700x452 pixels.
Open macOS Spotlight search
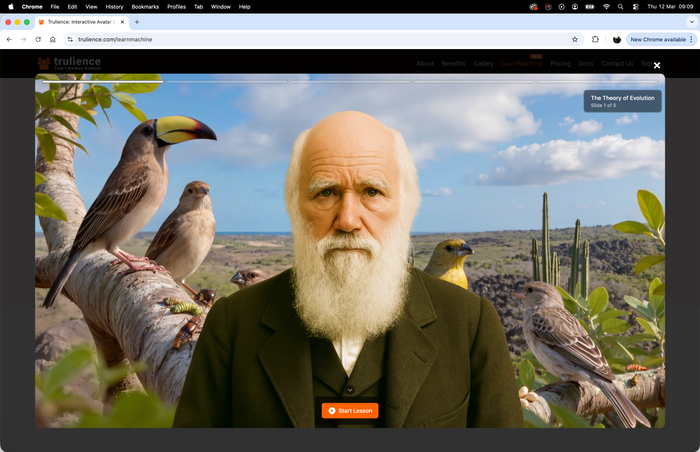pyautogui.click(x=620, y=6)
